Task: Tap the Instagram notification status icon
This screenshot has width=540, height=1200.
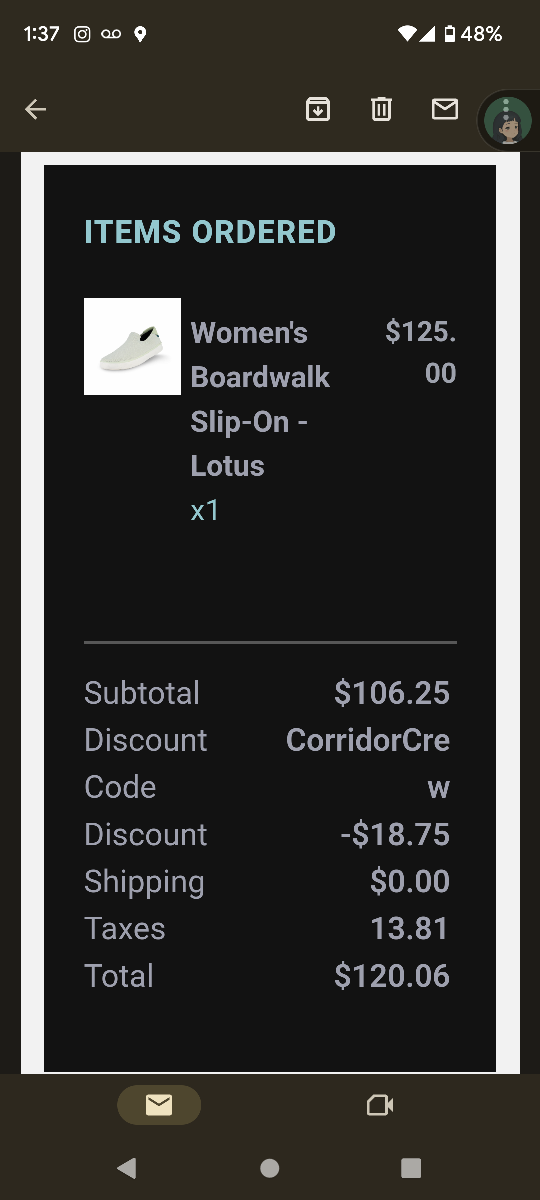Action: 82,34
